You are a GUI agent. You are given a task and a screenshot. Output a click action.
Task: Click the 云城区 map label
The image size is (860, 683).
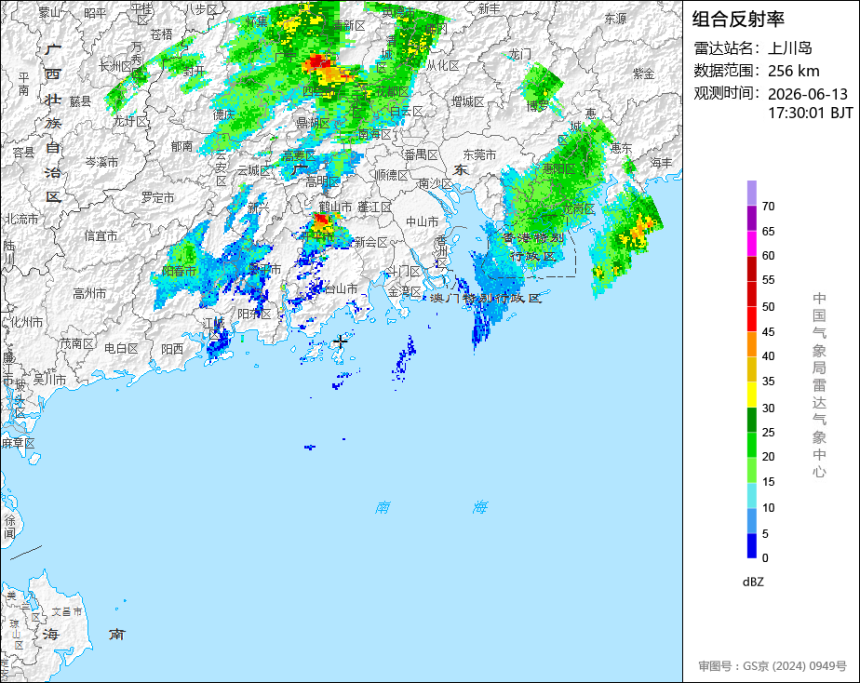(253, 171)
